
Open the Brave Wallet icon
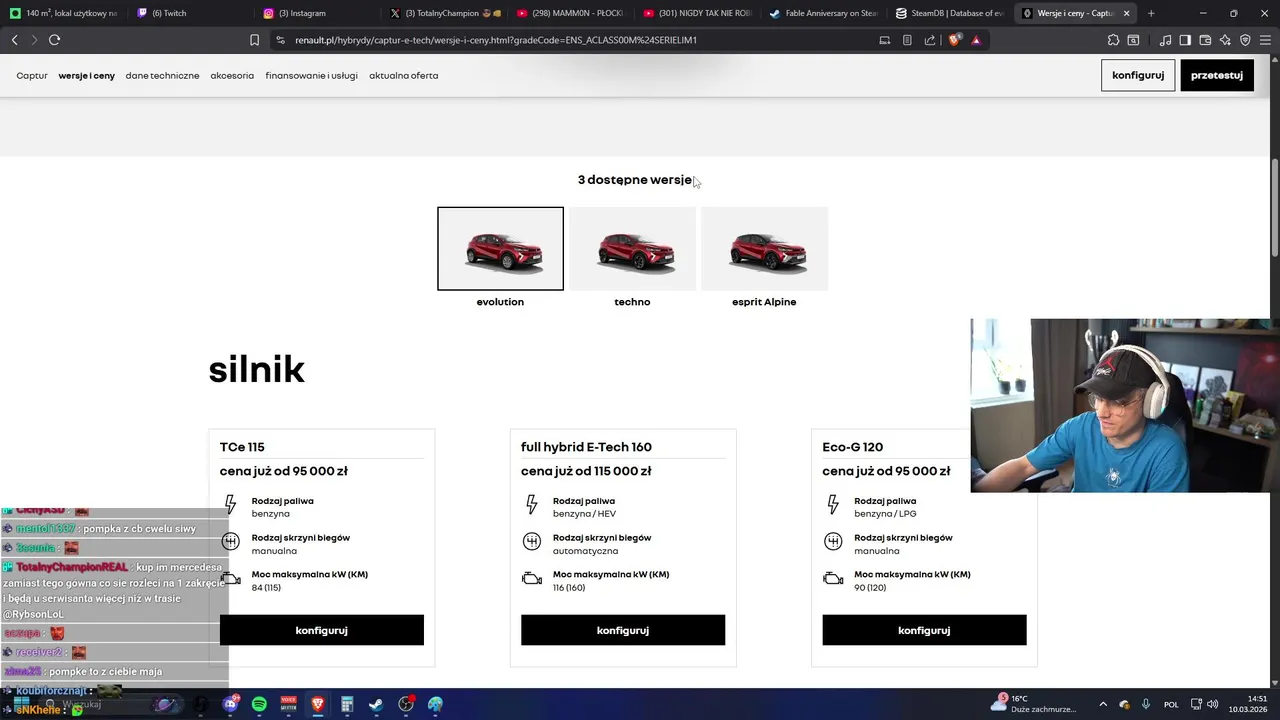click(x=1205, y=40)
